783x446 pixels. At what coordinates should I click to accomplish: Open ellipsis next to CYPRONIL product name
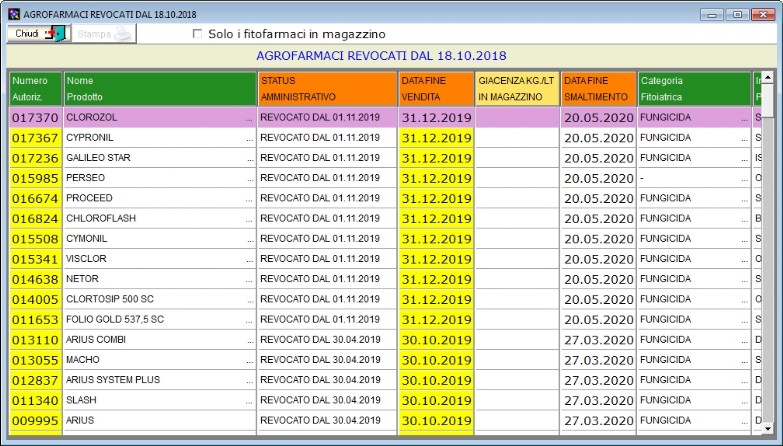[x=249, y=138]
